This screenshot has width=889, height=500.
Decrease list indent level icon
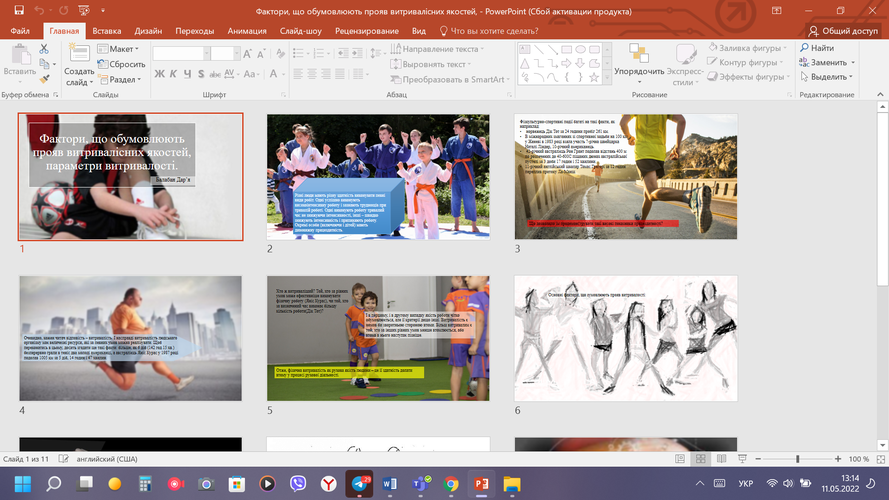coord(343,53)
